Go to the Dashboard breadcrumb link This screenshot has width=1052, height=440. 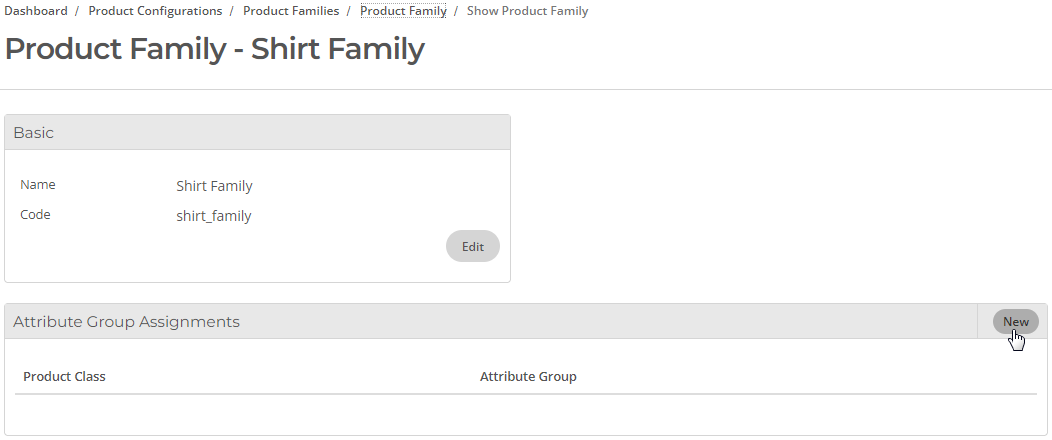36,11
